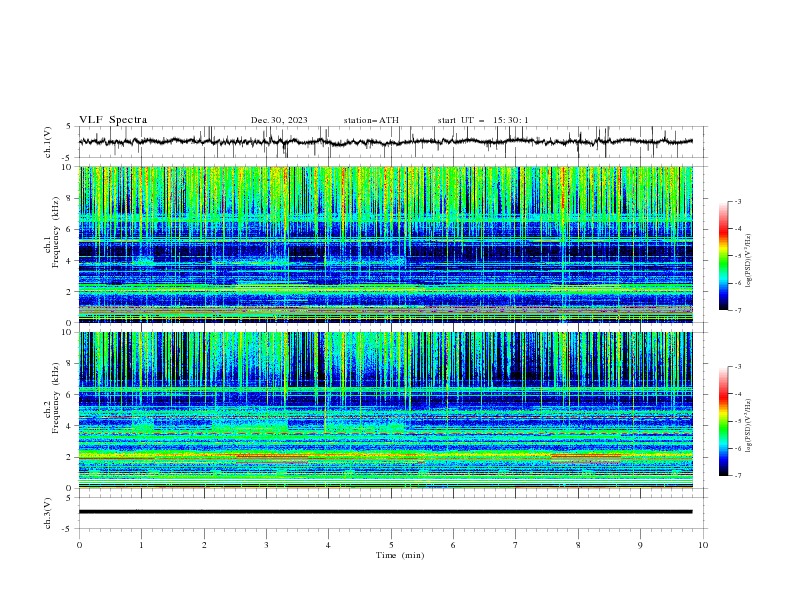Click the 2 kHz tick on ch.2 frequency axis
Viewport: 792px width, 612px height.
pyautogui.click(x=71, y=457)
